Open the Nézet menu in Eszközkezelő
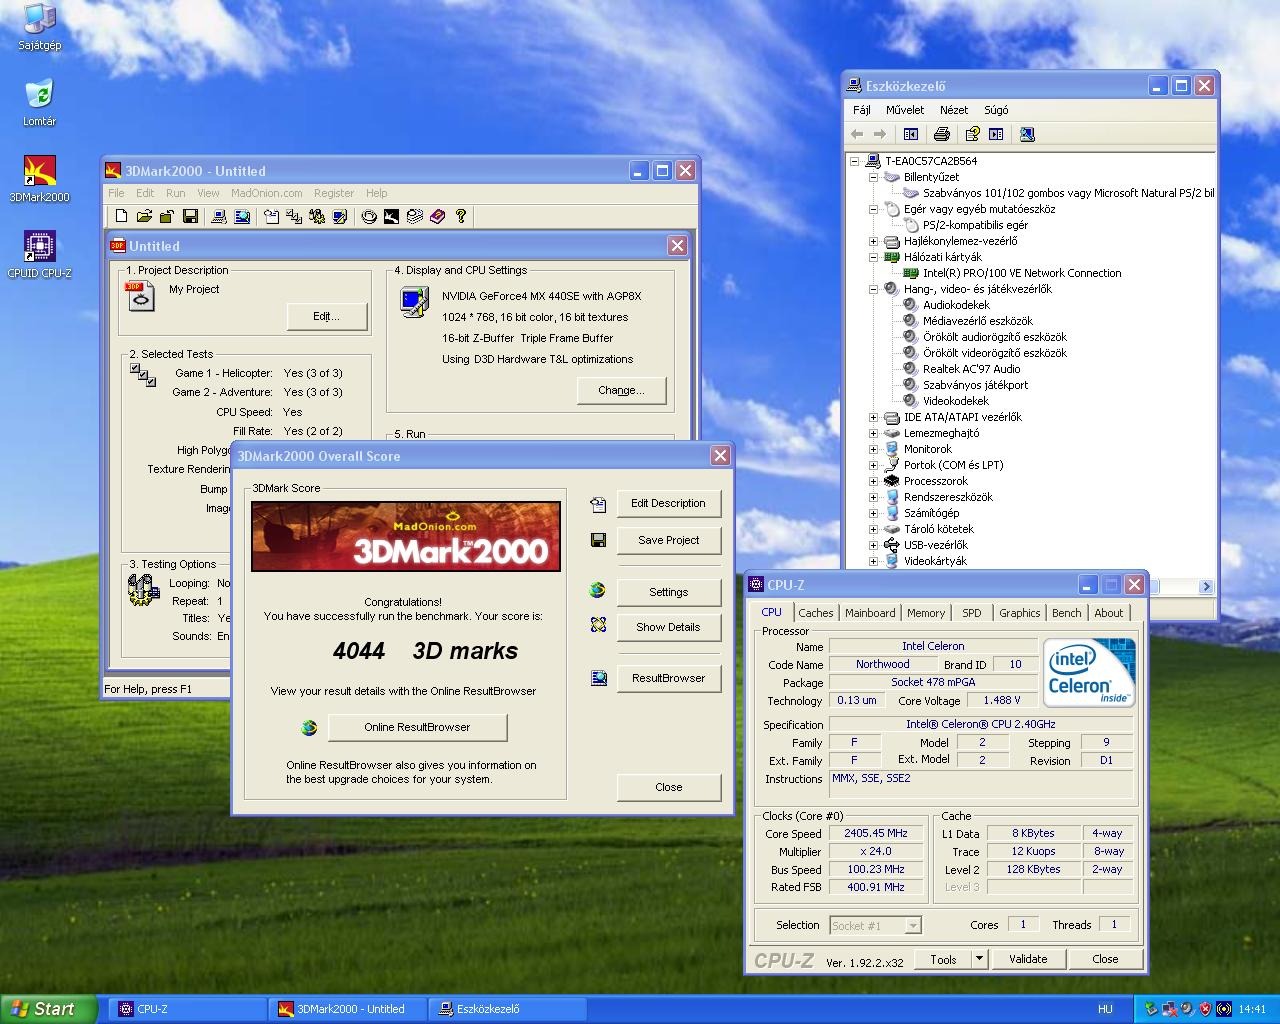The image size is (1280, 1024). point(954,110)
